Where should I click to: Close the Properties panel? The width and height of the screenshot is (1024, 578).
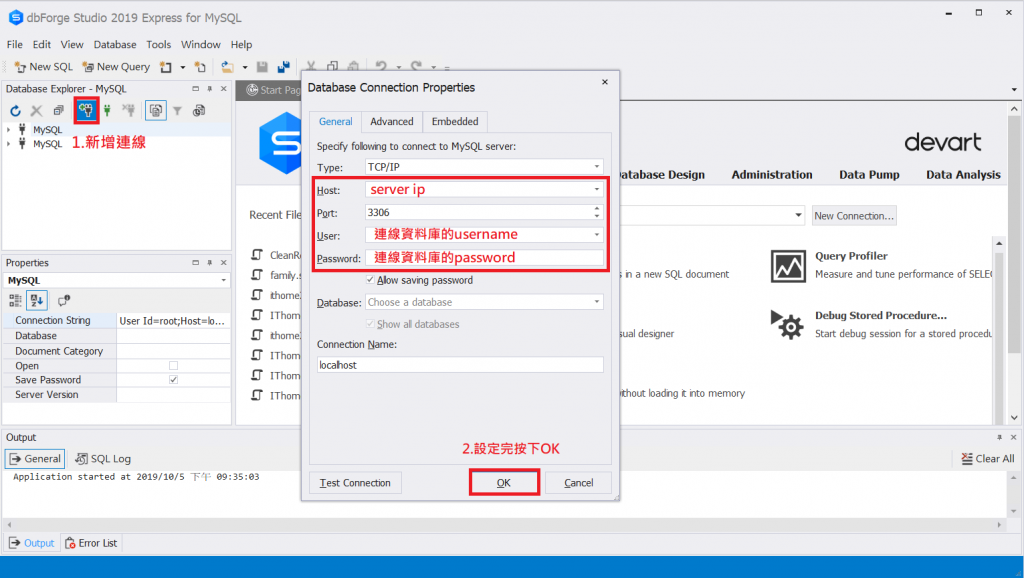[223, 263]
